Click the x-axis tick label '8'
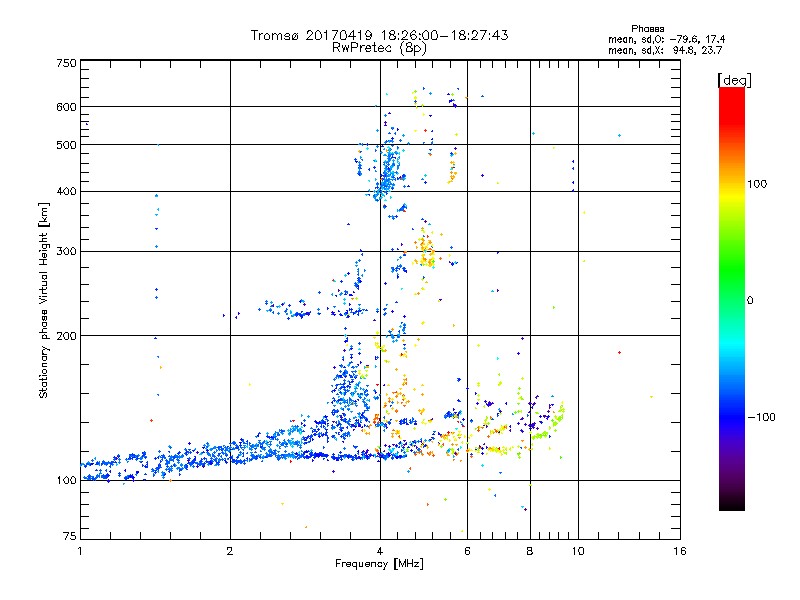The height and width of the screenshot is (600, 800). coord(530,551)
